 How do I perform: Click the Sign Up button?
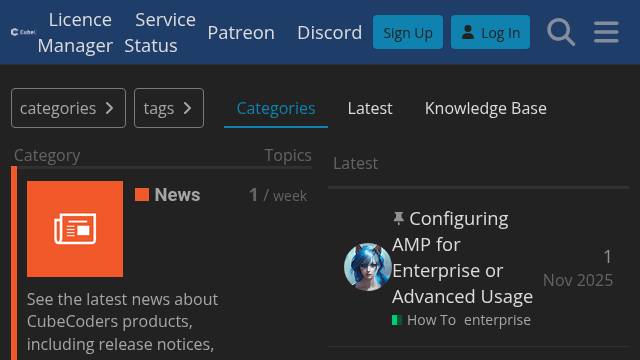tap(408, 32)
